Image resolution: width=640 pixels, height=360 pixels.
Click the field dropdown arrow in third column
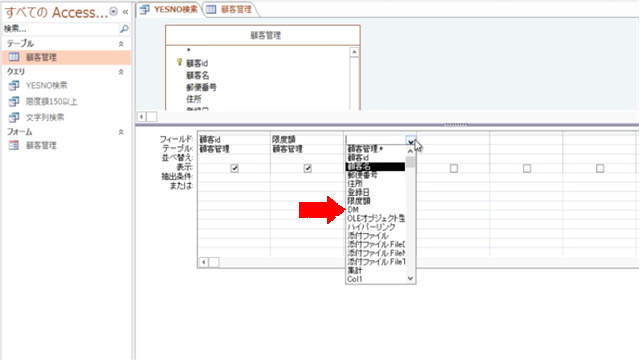coord(411,141)
